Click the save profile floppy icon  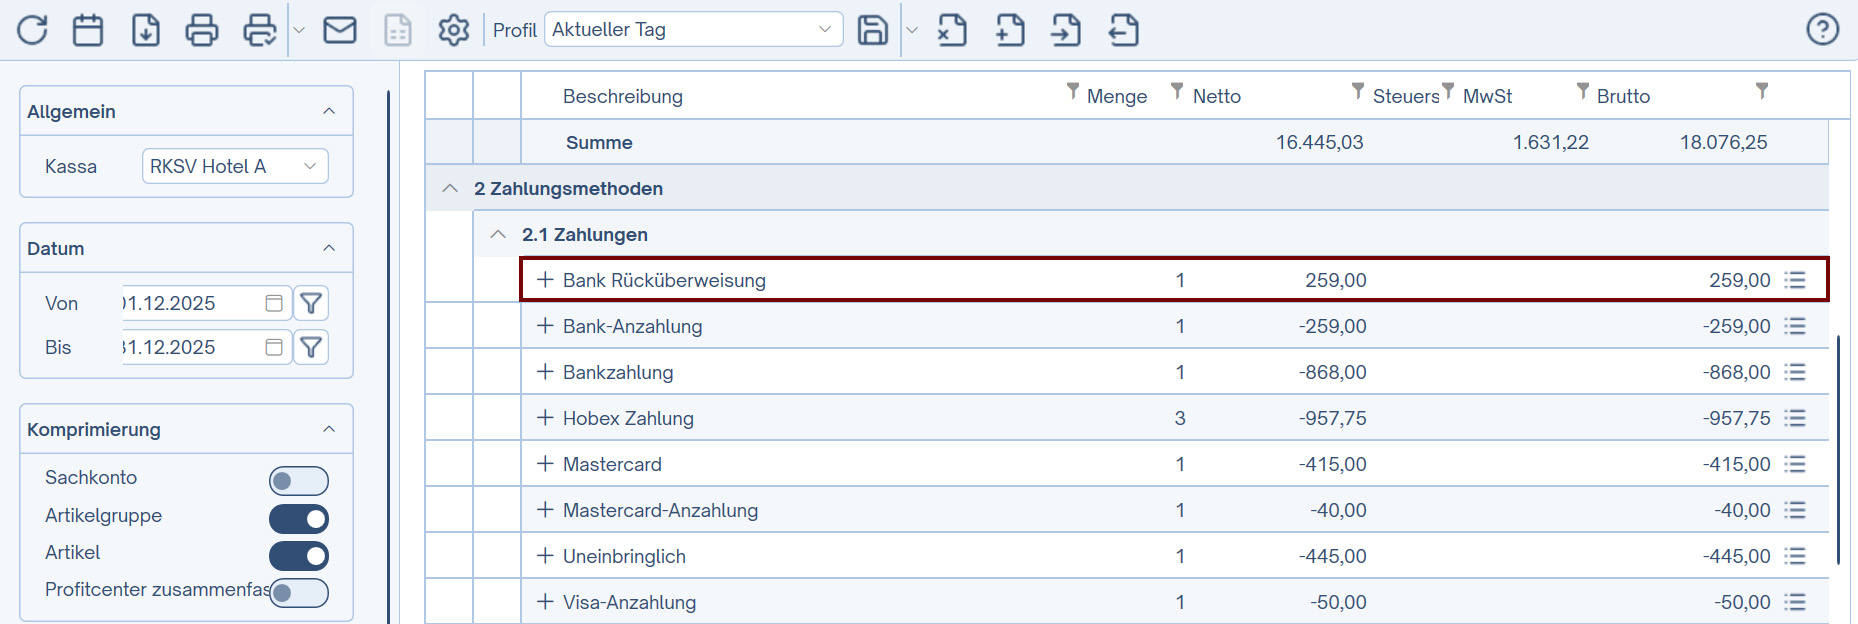coord(873,30)
